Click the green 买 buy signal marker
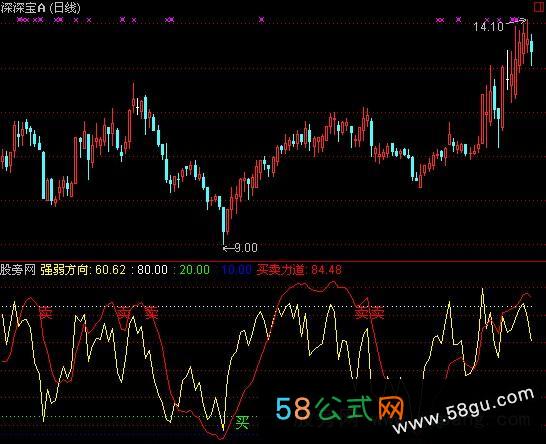 (243, 422)
